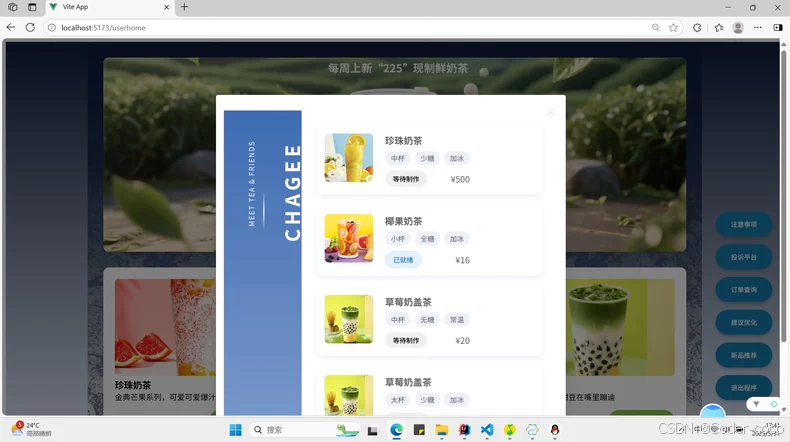The width and height of the screenshot is (790, 442).
Task: Open IntelliJ IDEA from taskbar
Action: click(465, 430)
